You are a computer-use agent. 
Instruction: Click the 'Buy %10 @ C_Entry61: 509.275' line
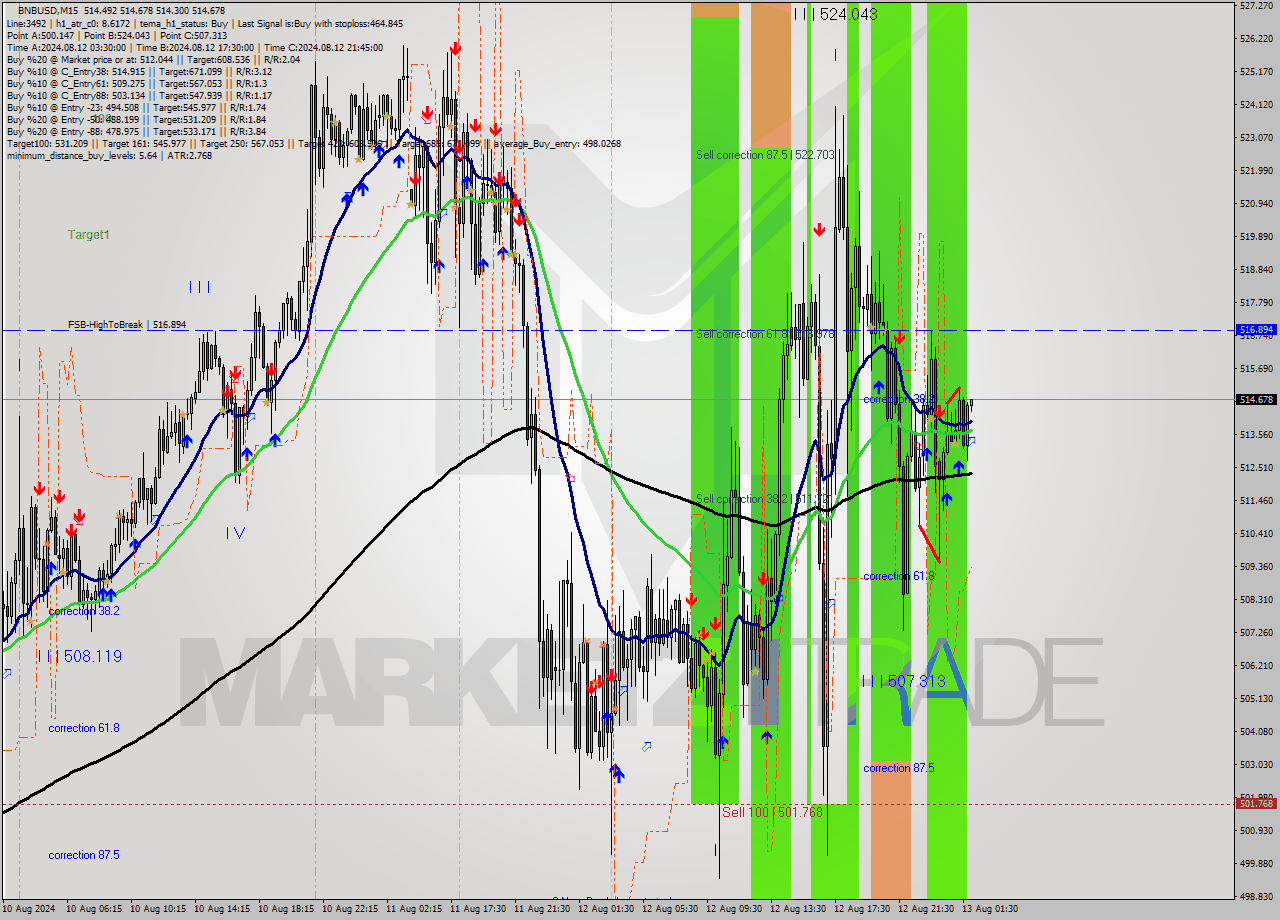[136, 83]
